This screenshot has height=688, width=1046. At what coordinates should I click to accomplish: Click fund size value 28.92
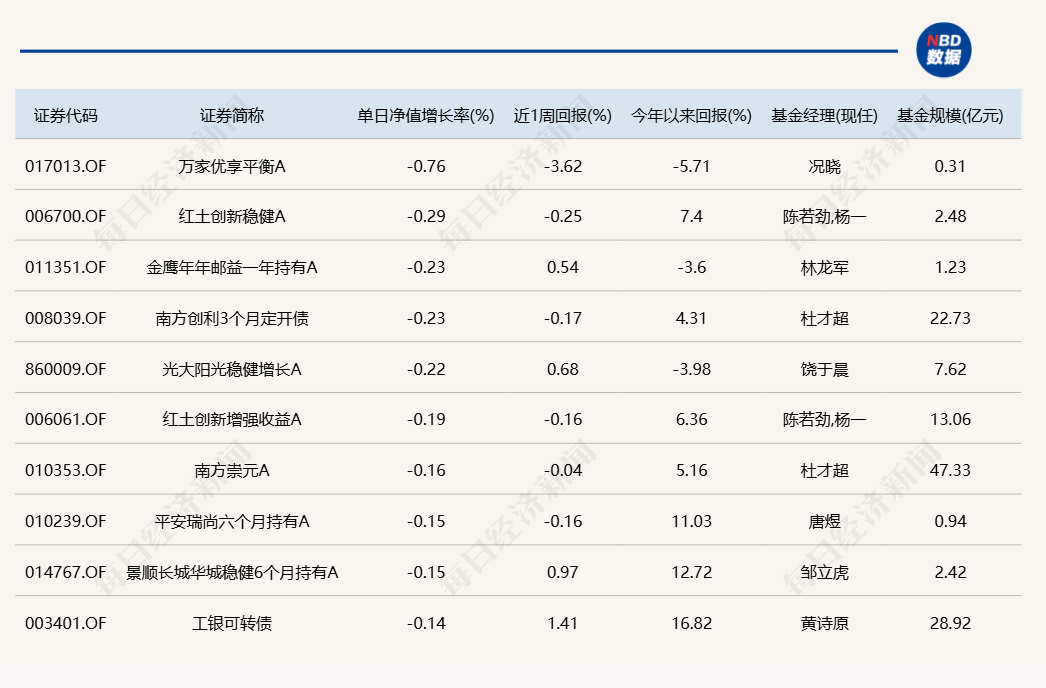tap(950, 623)
